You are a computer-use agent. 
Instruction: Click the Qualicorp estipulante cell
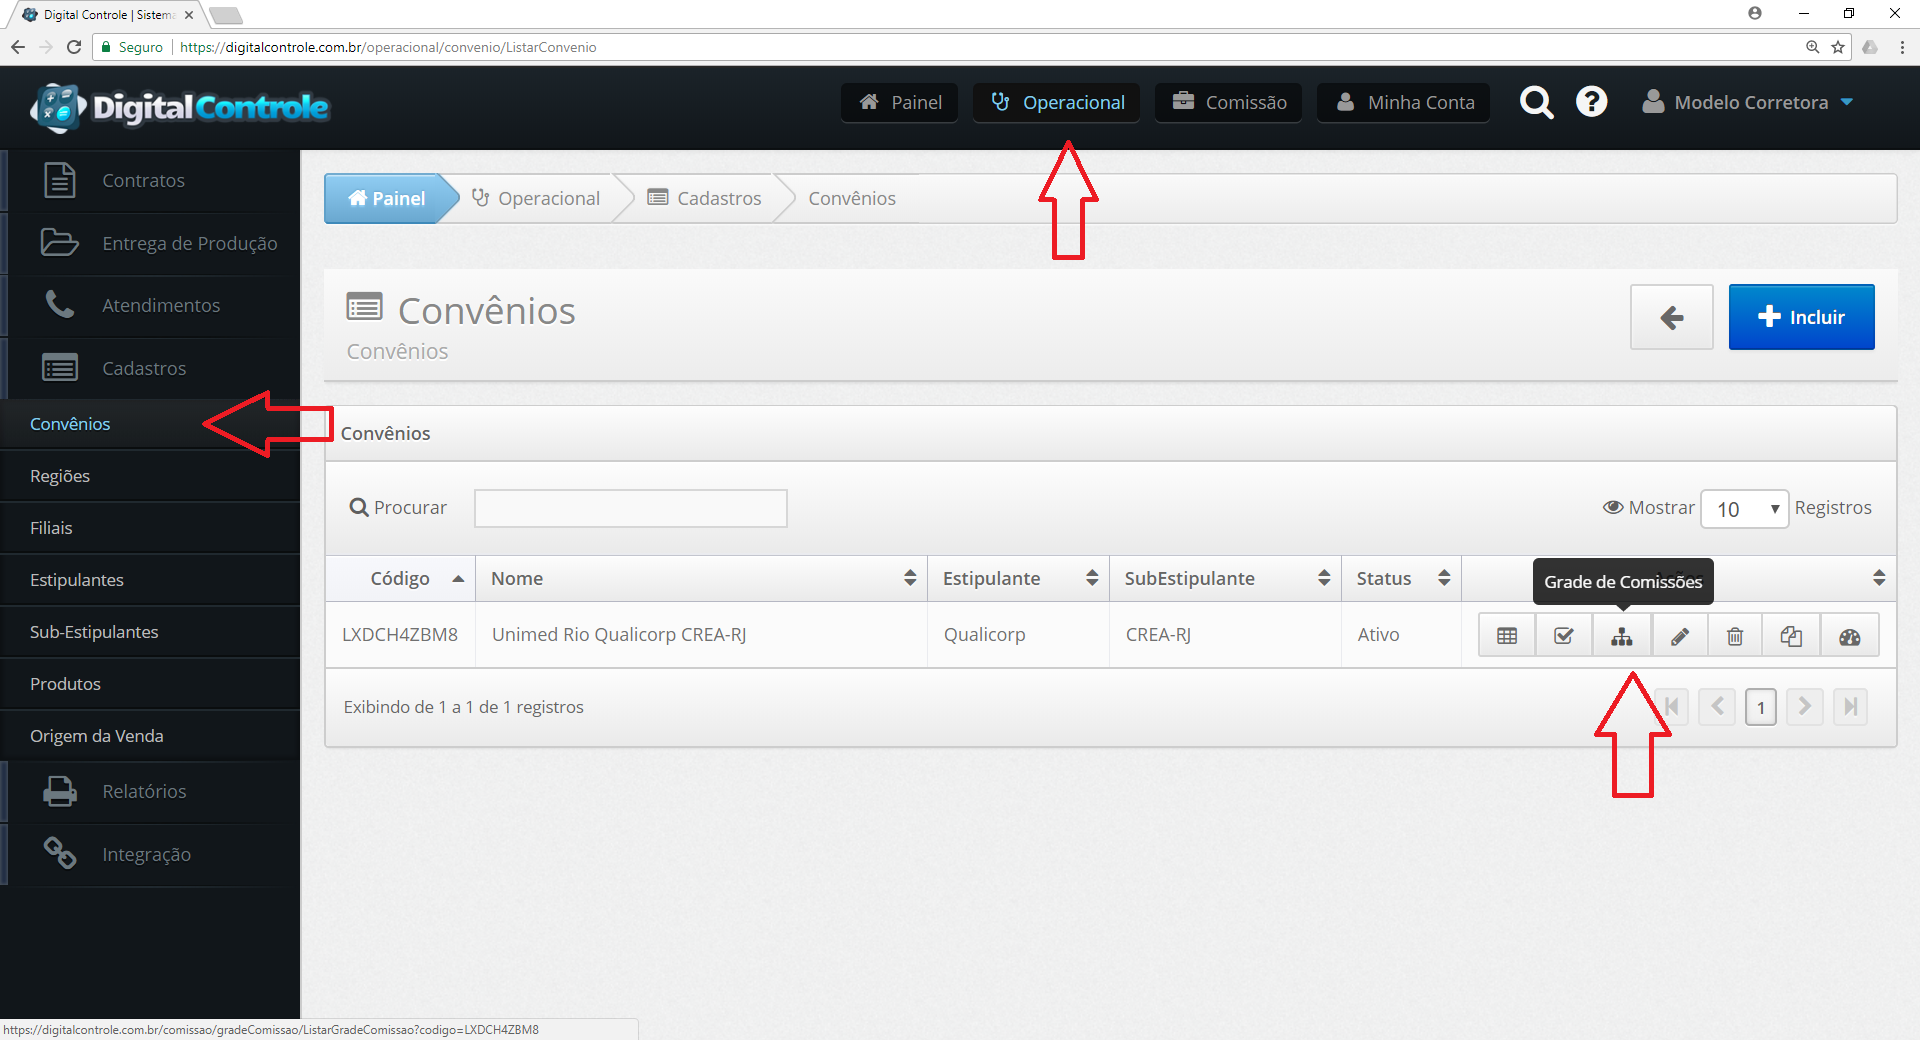985,635
